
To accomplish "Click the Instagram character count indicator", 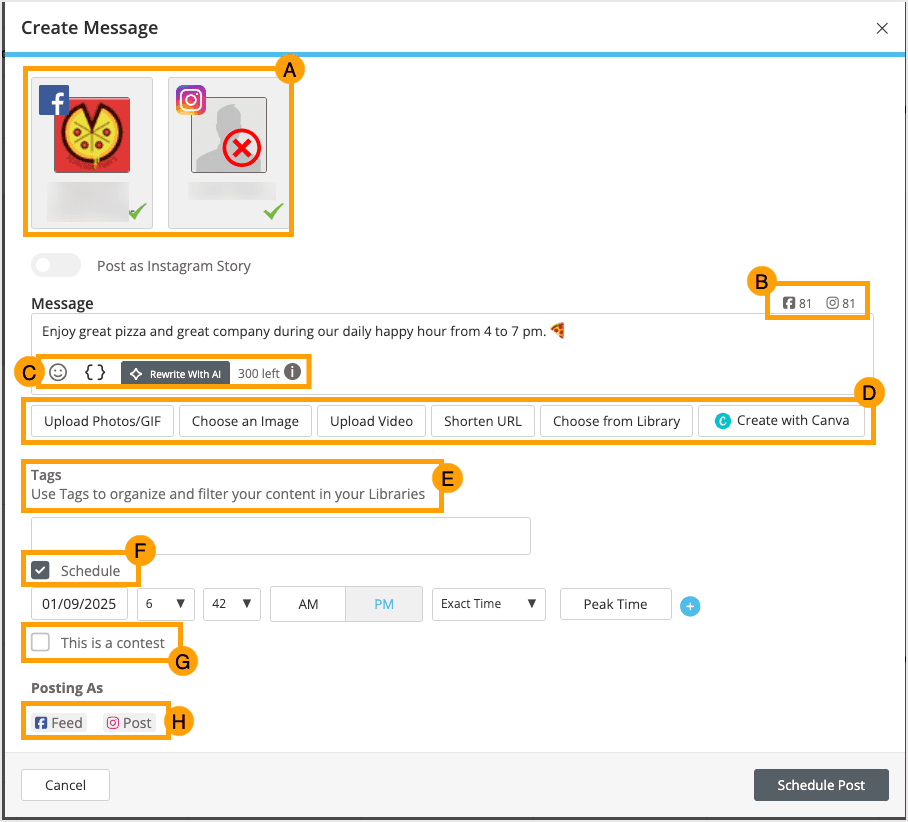I will point(843,302).
